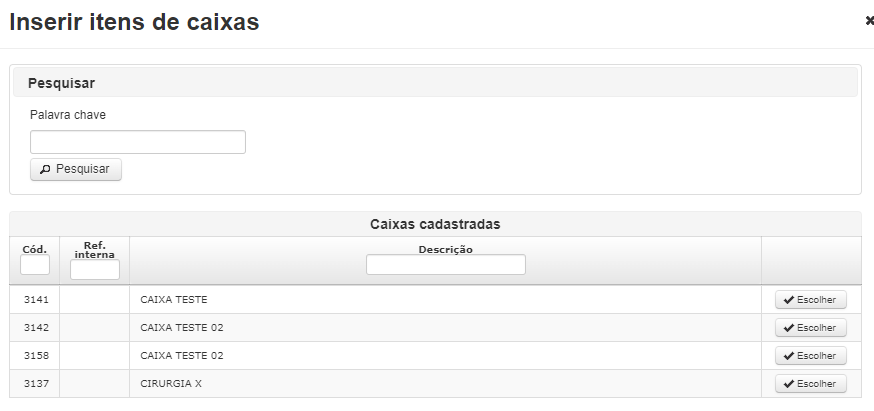Click the Pesquisar search button

(x=76, y=169)
